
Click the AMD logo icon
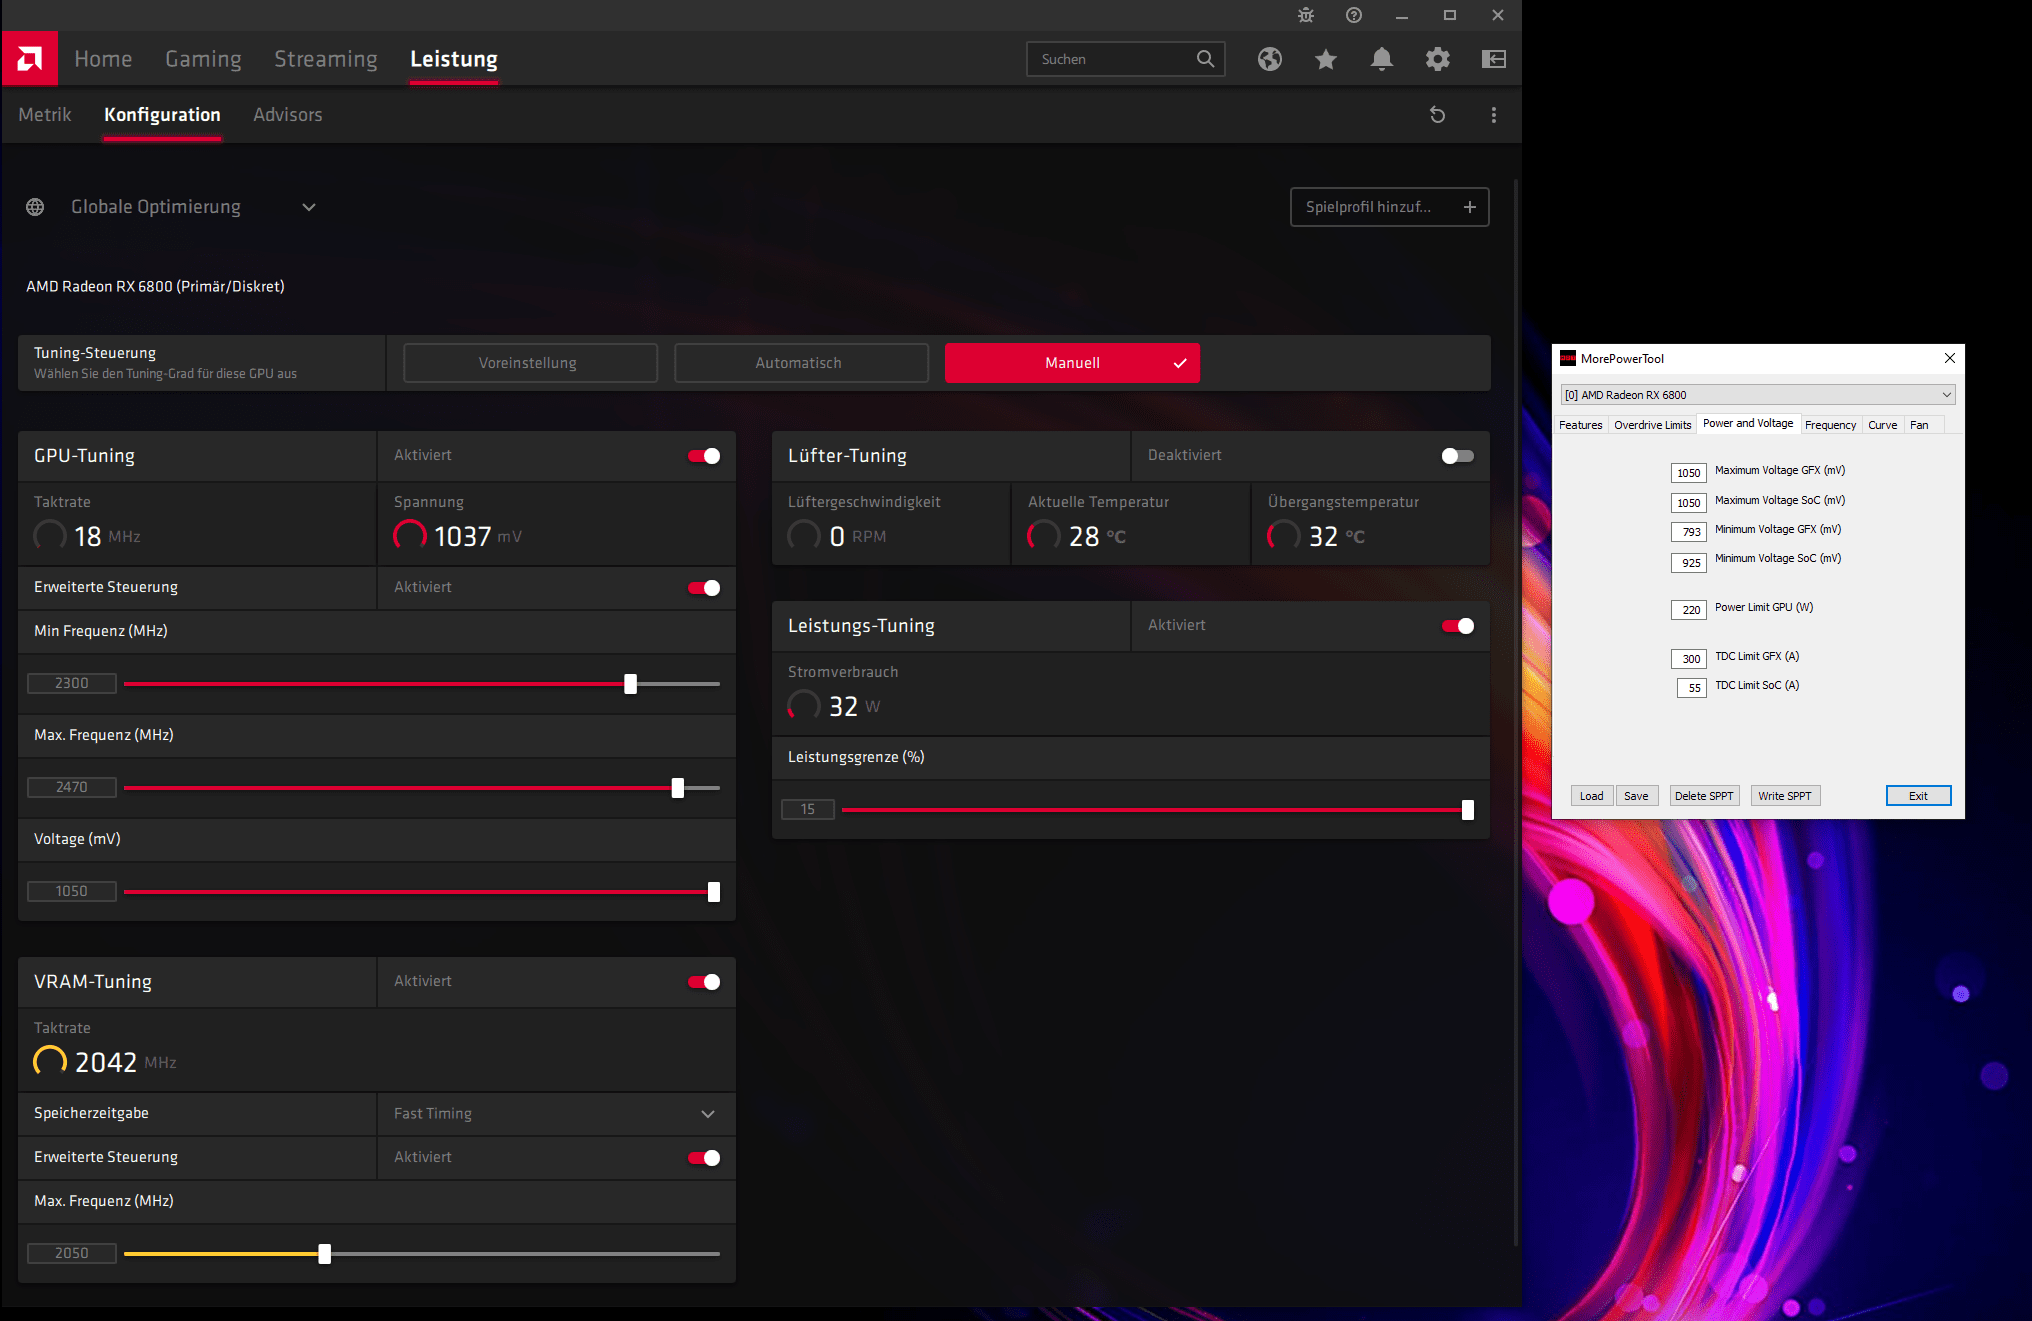30,59
